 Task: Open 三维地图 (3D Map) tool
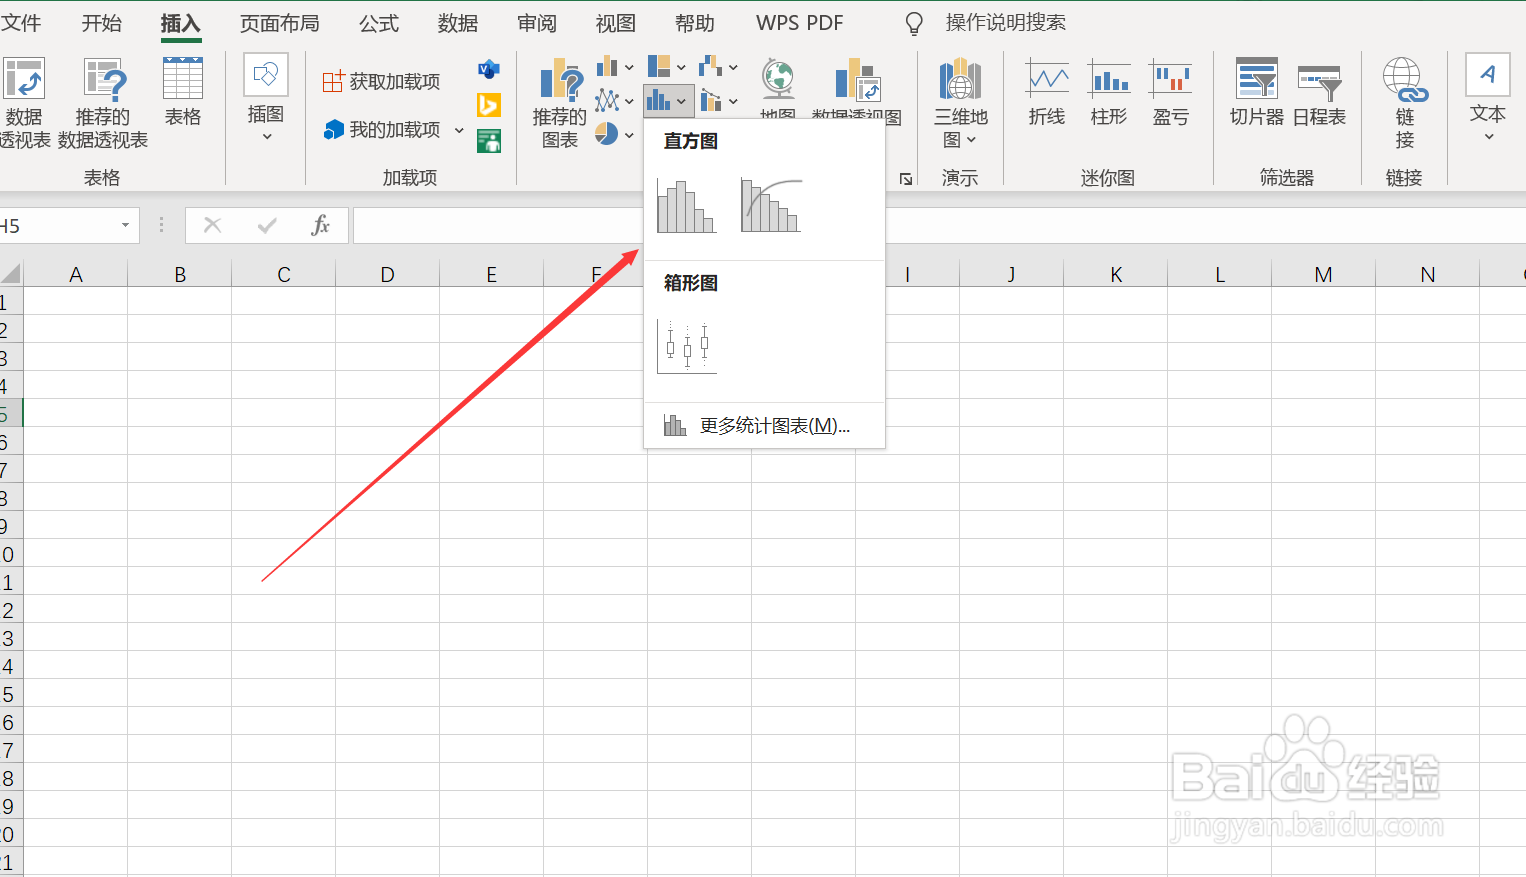(x=961, y=103)
